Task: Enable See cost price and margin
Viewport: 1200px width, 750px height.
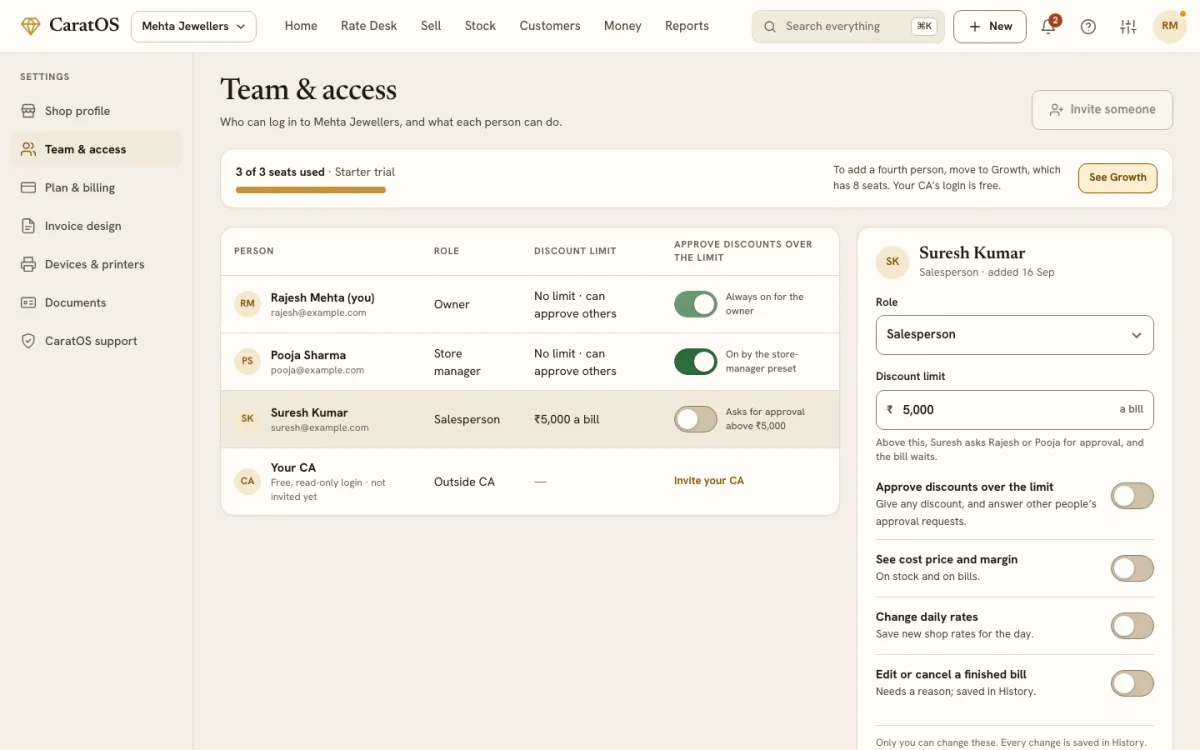Action: tap(1132, 569)
